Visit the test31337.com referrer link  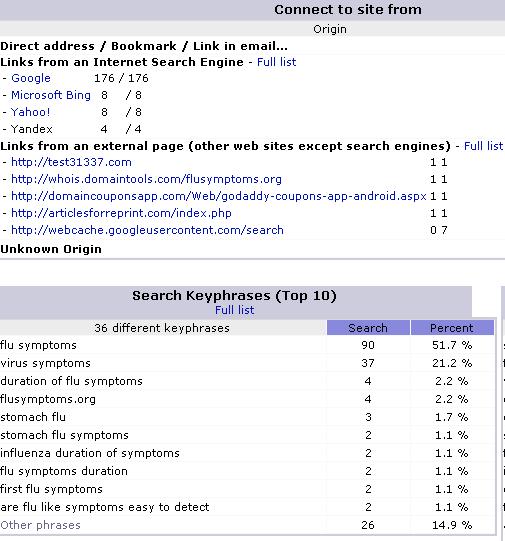[x=71, y=163]
